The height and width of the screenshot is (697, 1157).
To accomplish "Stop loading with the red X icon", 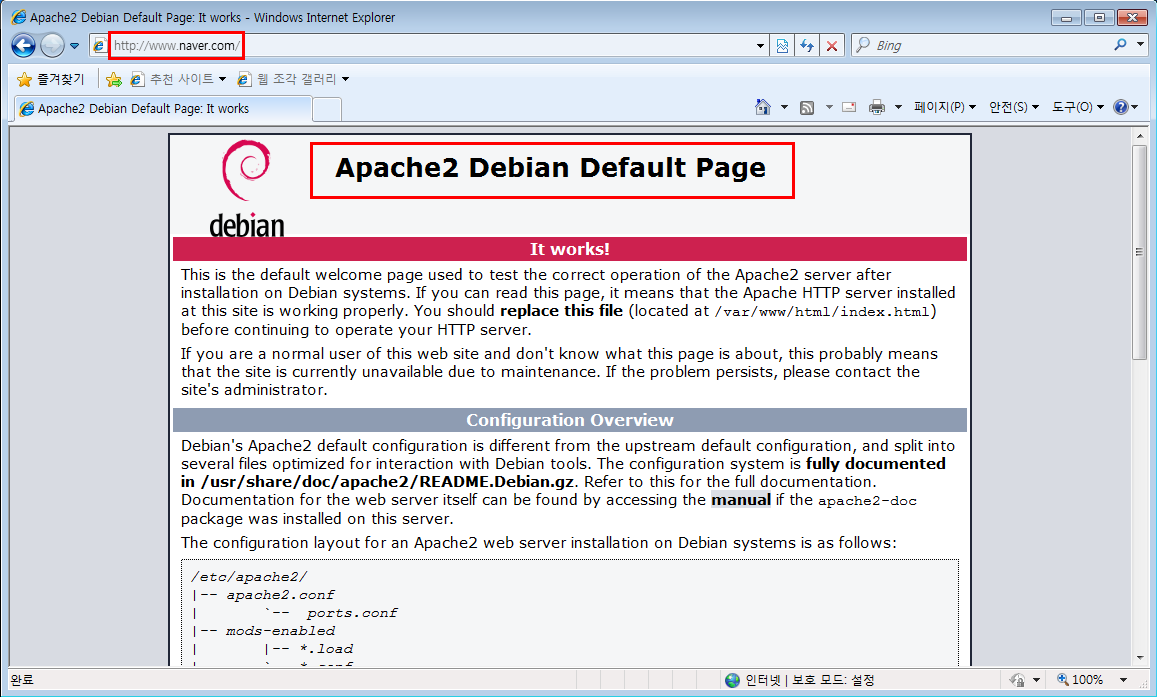I will [x=832, y=46].
